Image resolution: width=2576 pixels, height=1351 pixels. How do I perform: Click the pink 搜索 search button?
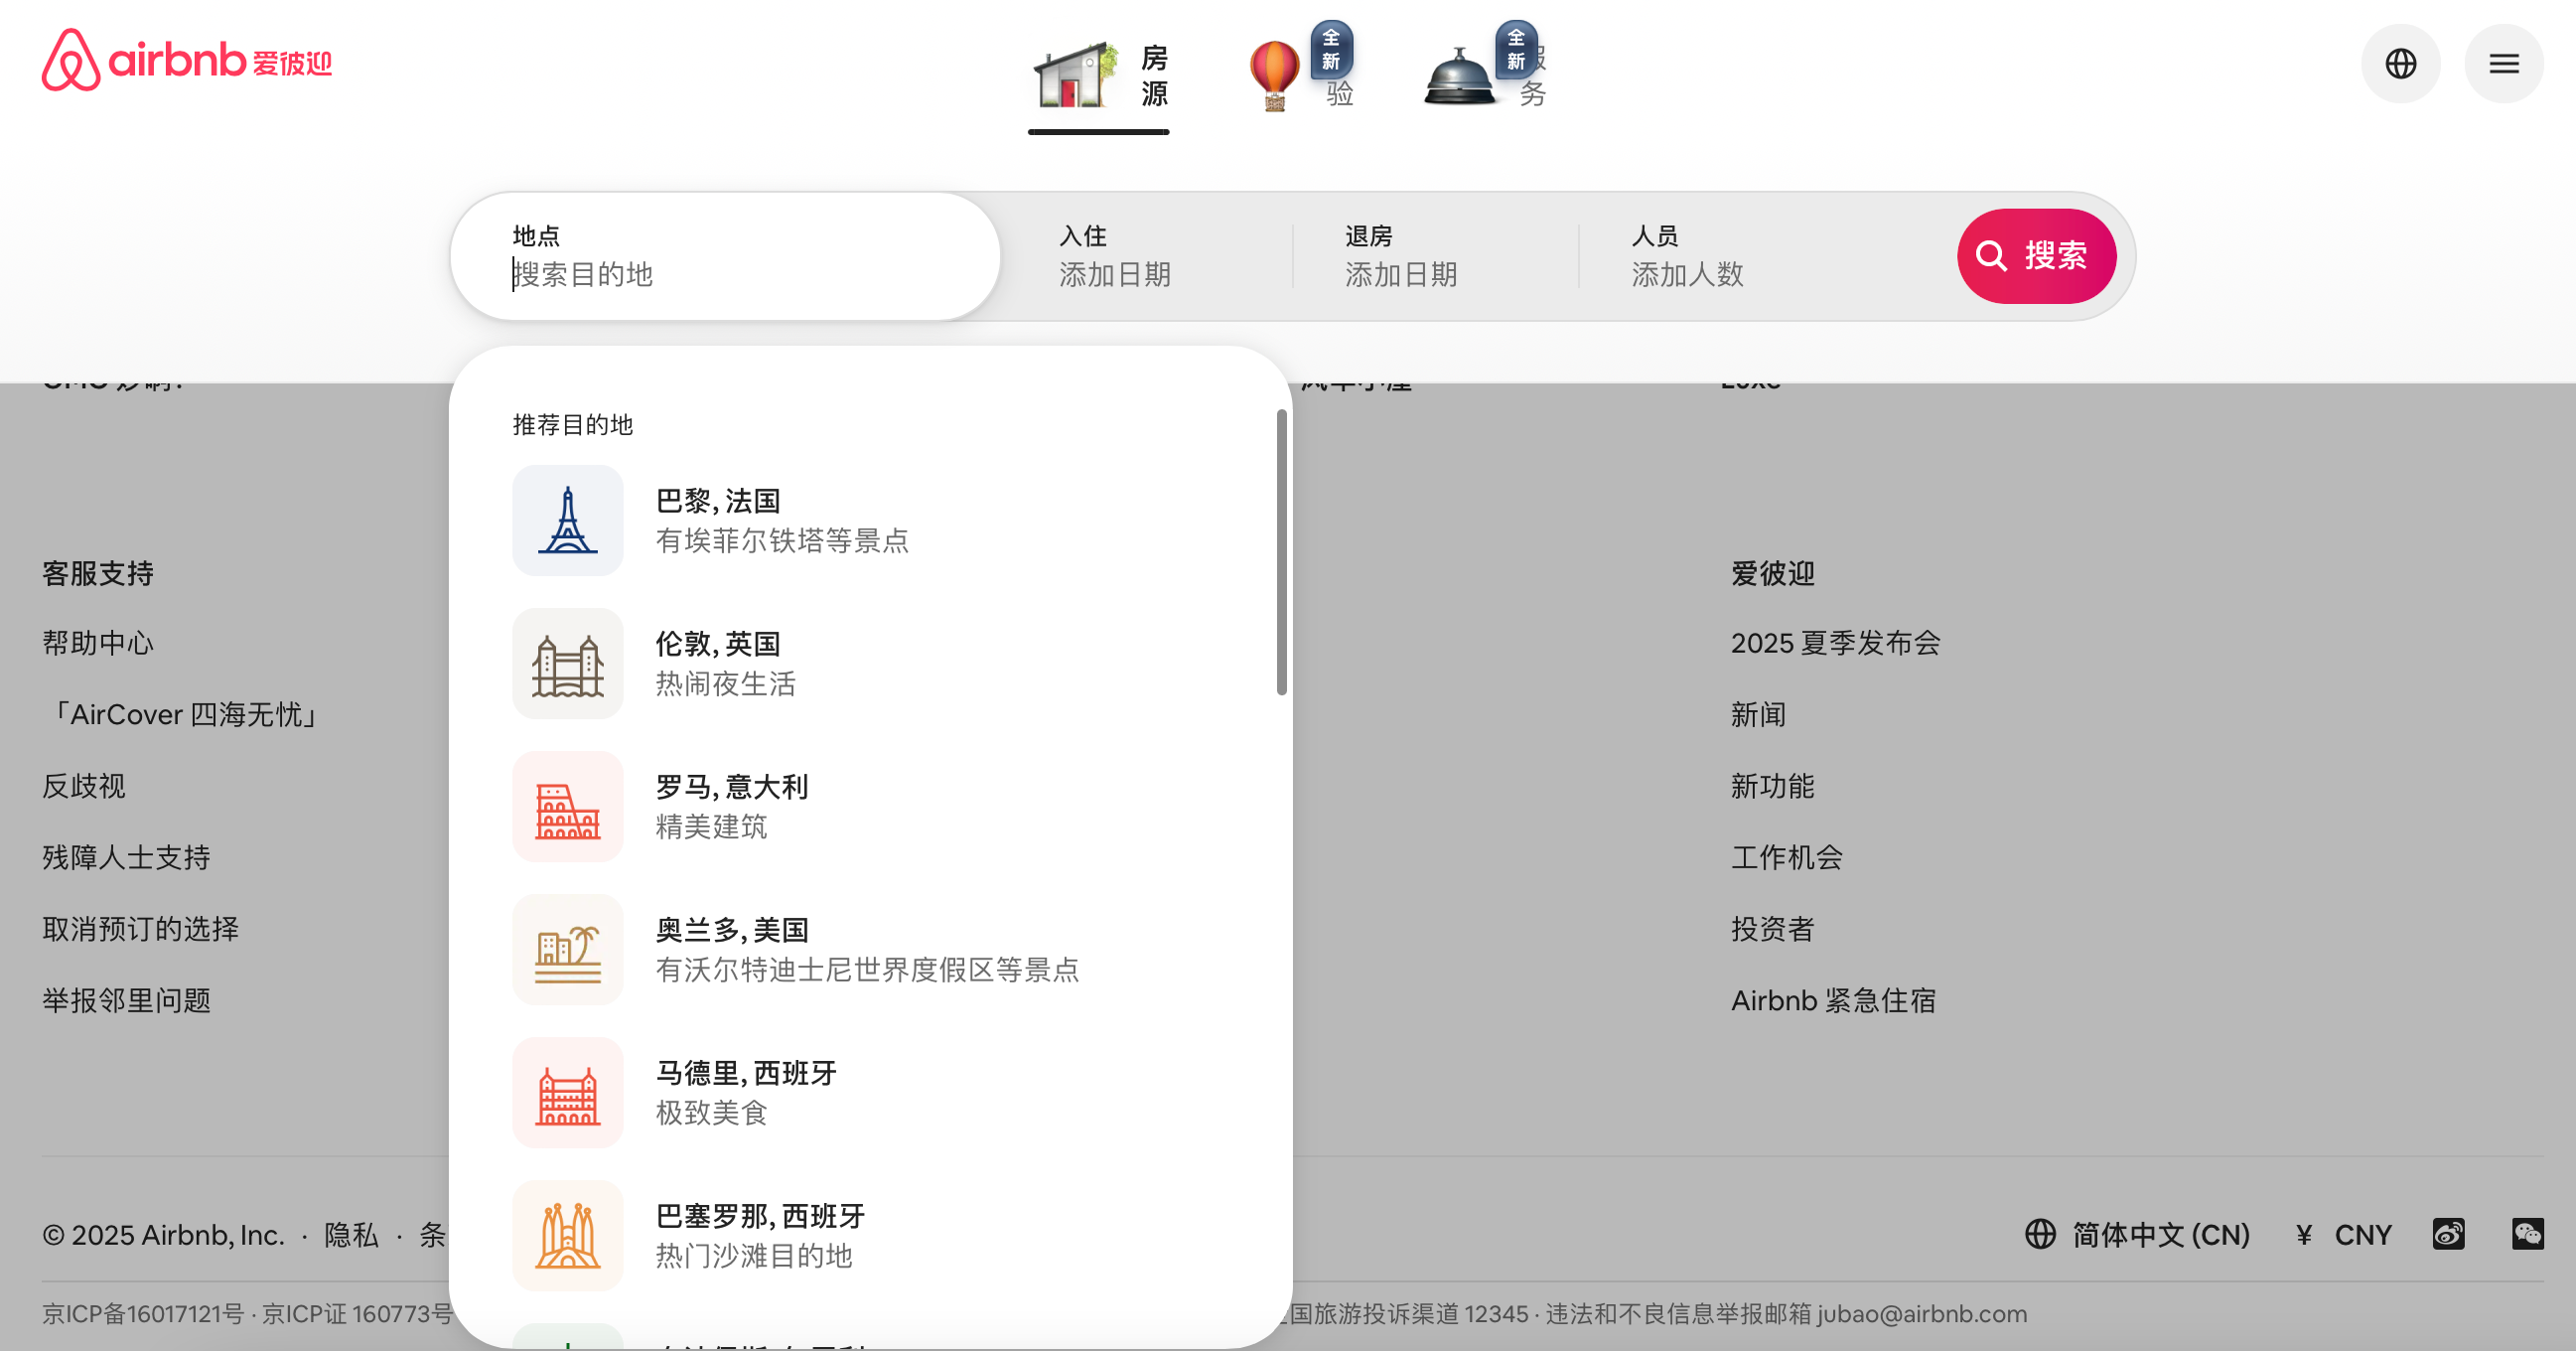tap(2036, 256)
